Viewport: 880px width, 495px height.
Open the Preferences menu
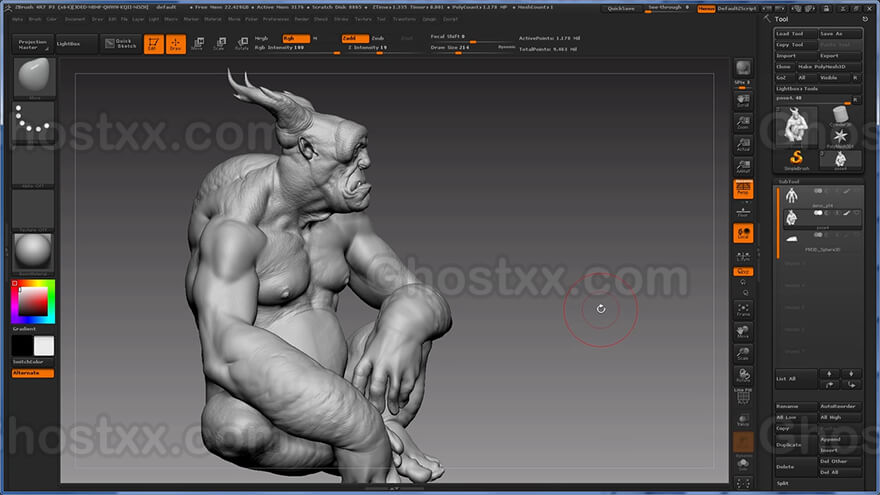(276, 19)
